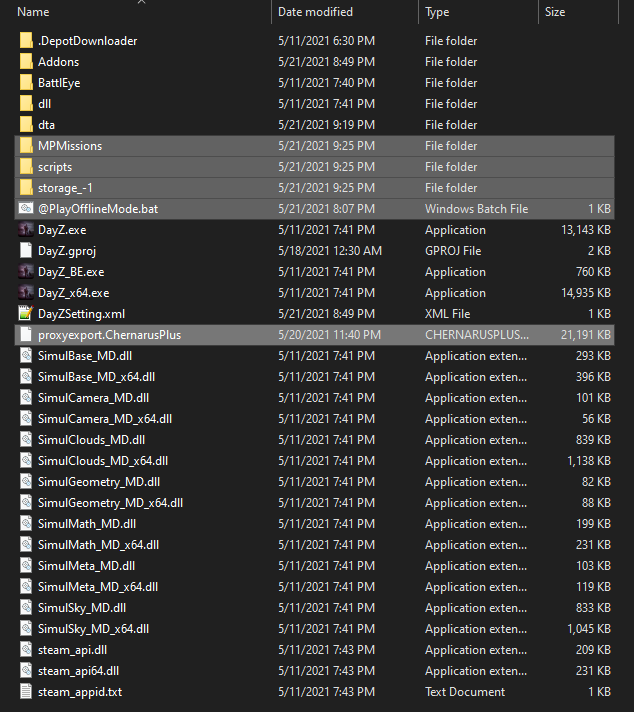This screenshot has width=634, height=712.
Task: Click the steam_api64.dll file icon
Action: tap(26, 671)
